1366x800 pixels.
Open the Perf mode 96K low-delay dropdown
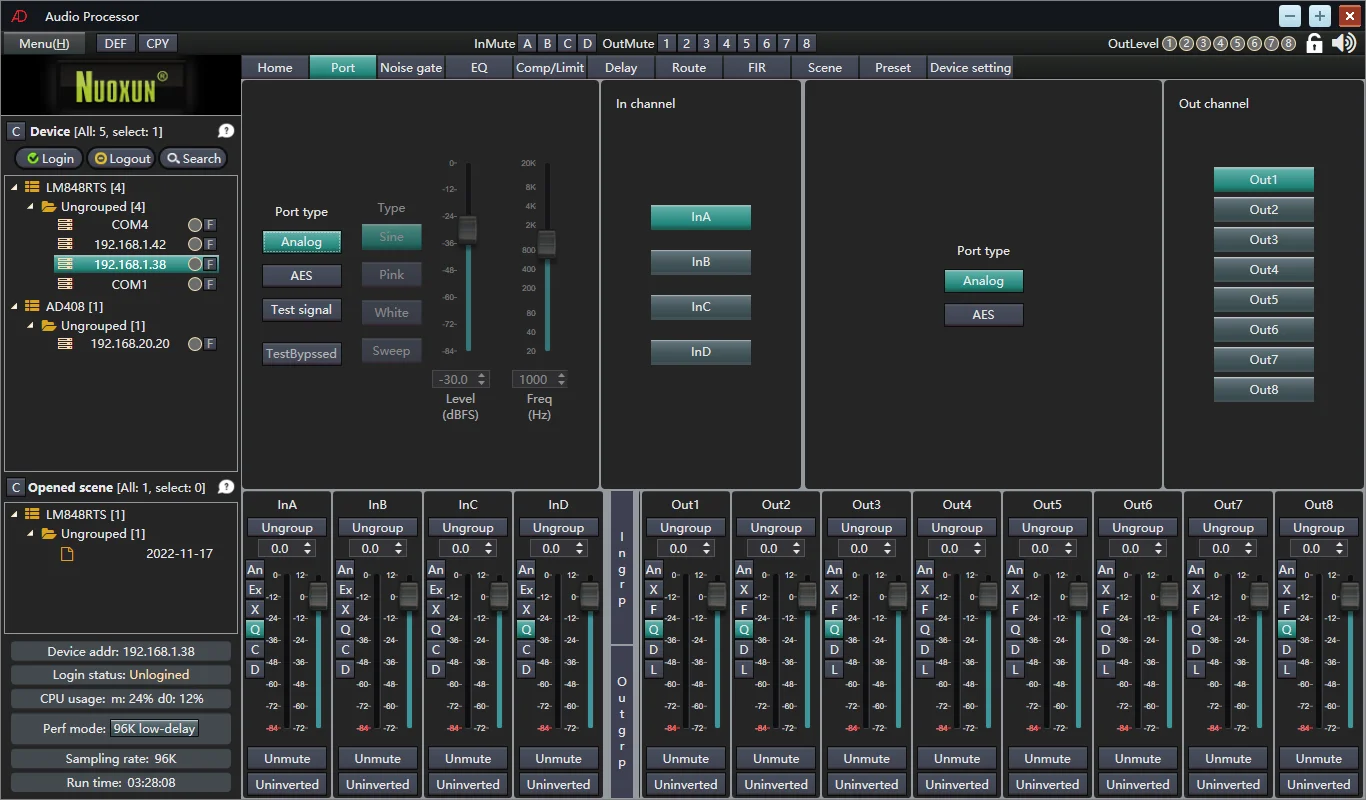[x=154, y=728]
